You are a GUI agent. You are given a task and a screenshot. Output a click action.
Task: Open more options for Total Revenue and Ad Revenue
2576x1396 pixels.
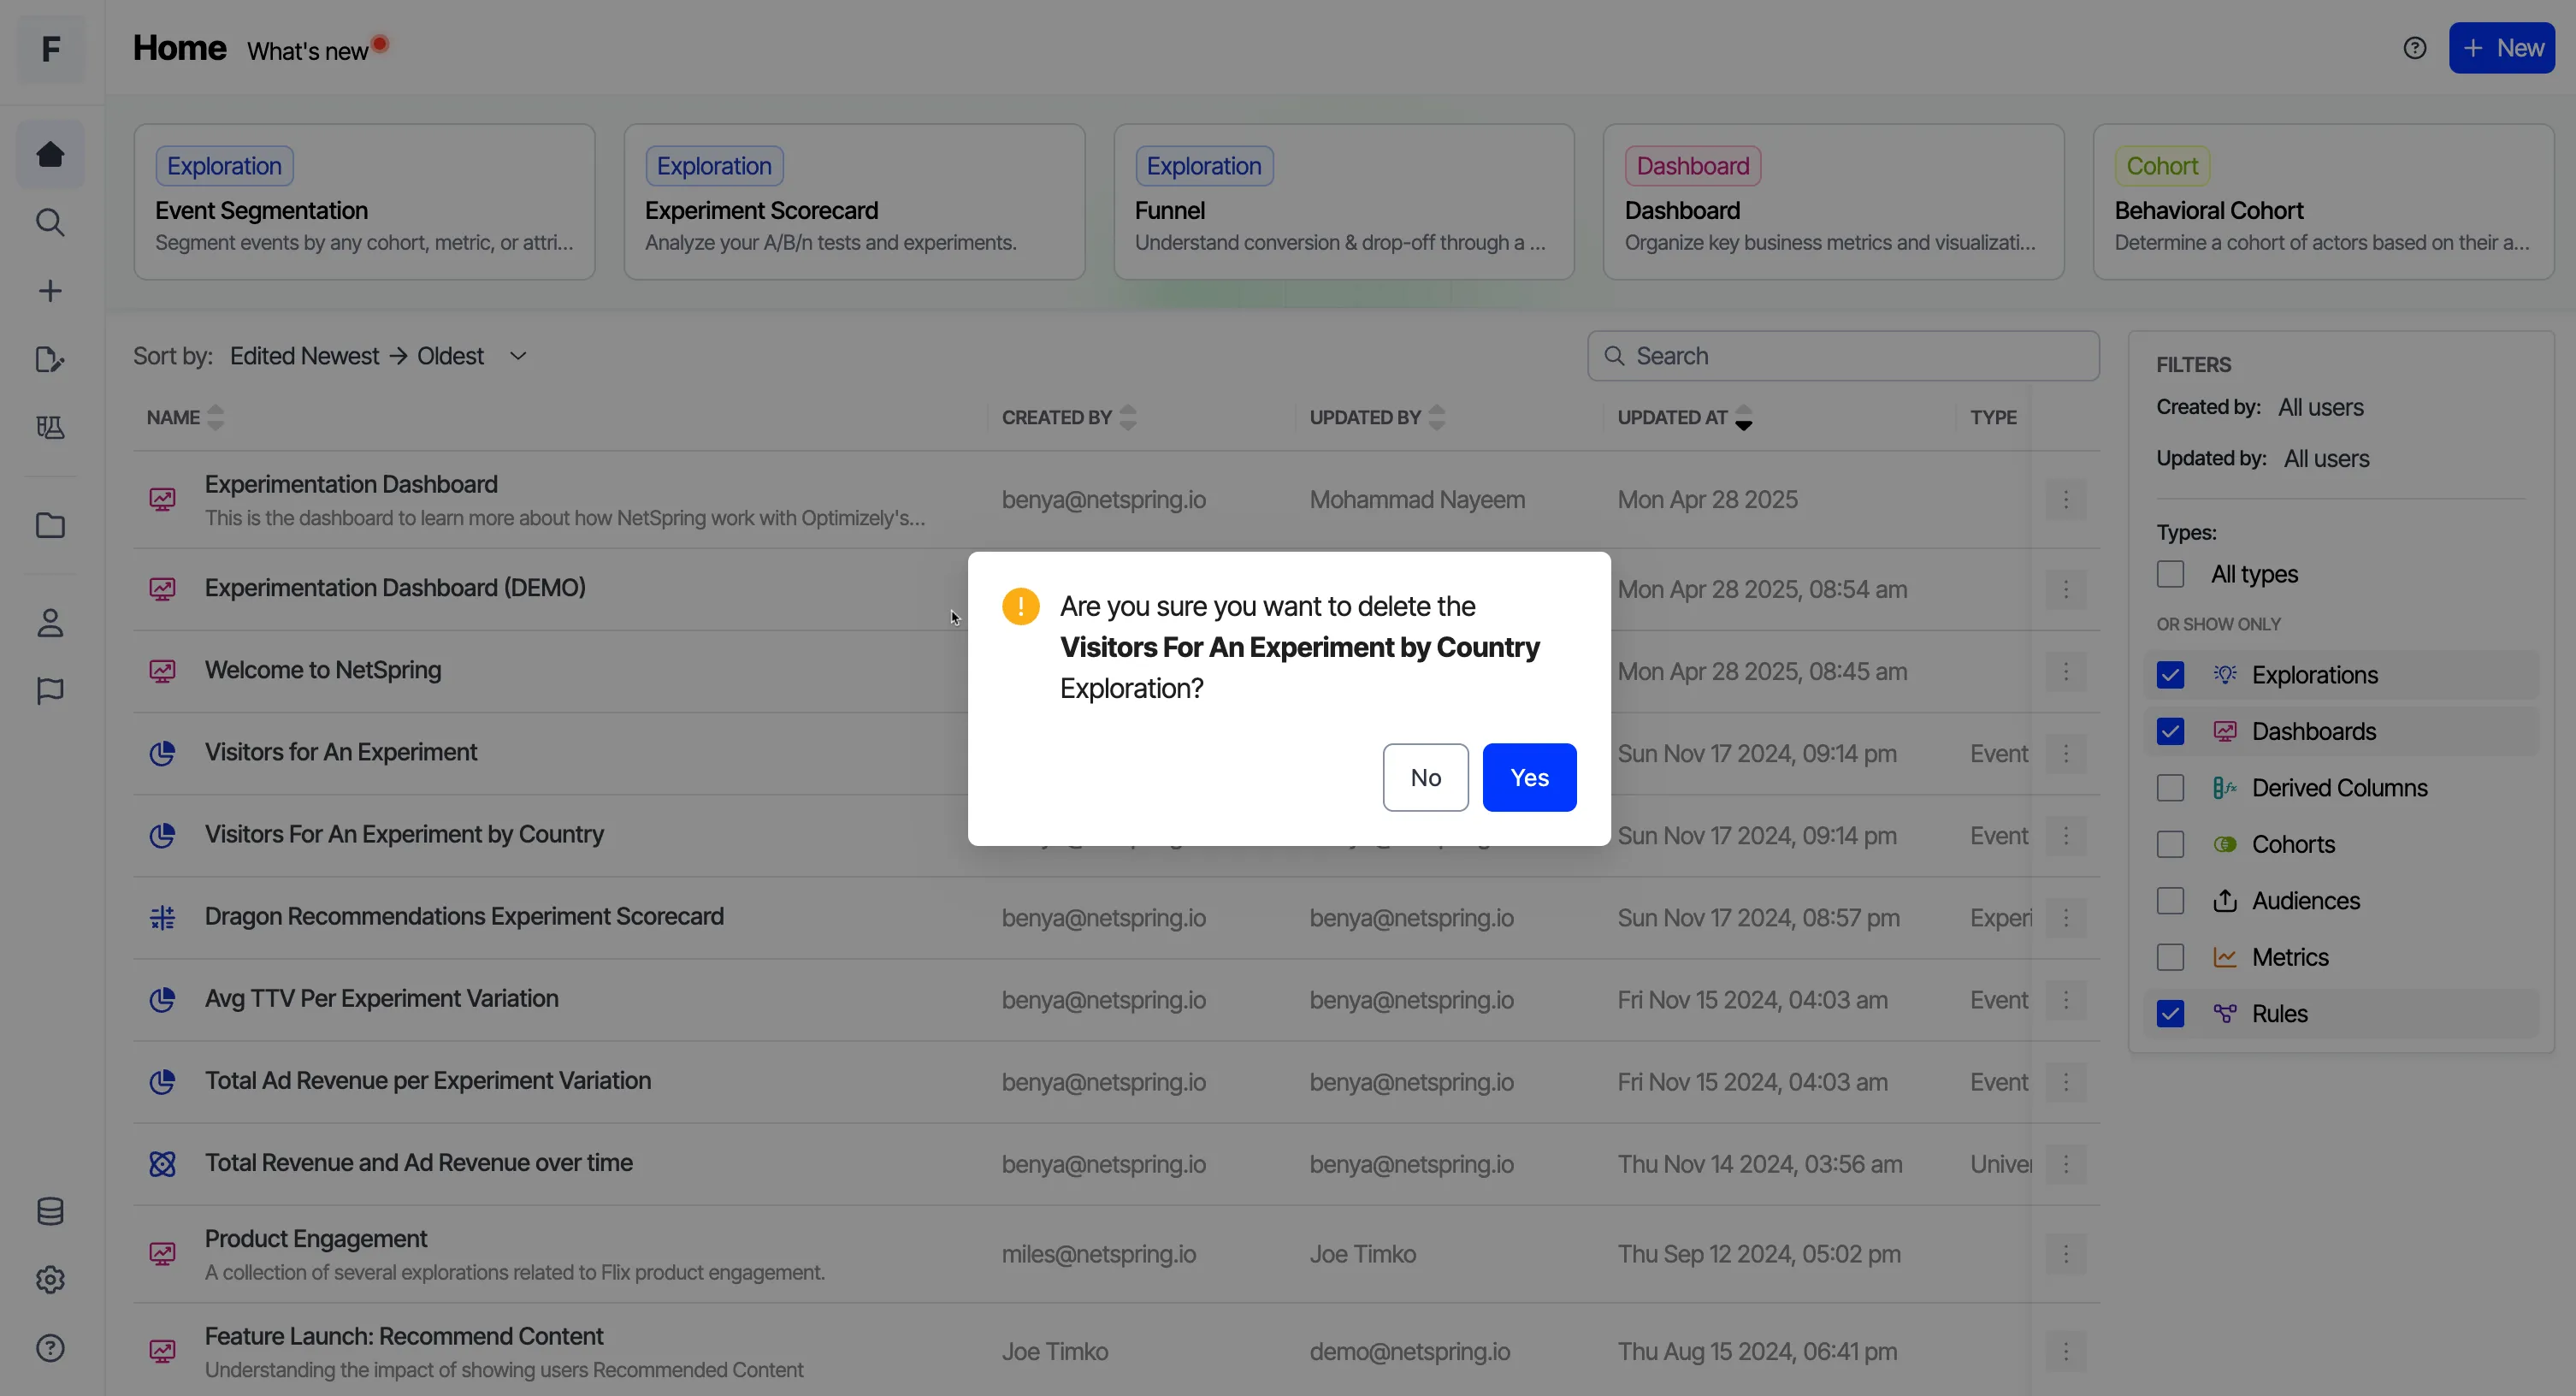coord(2066,1164)
